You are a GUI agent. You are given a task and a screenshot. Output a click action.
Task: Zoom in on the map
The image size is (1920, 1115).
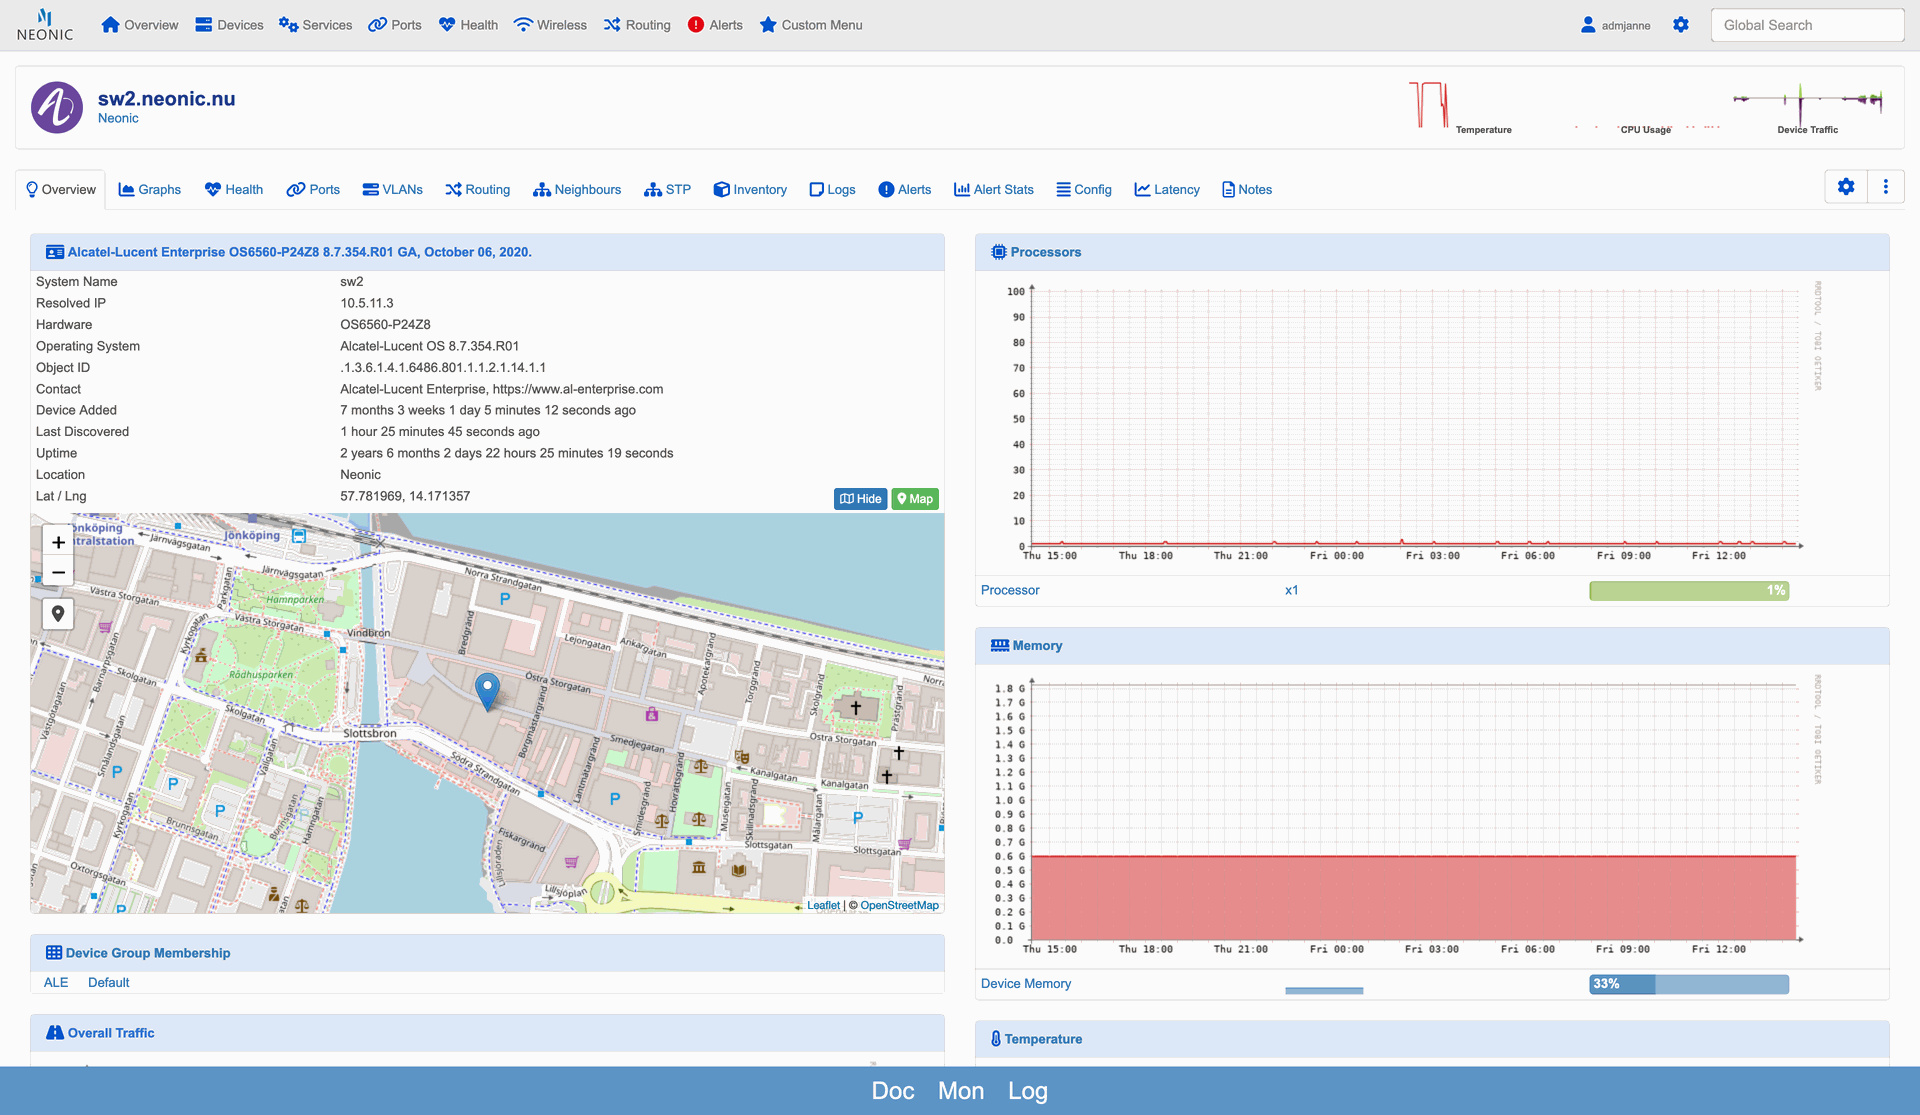point(58,542)
